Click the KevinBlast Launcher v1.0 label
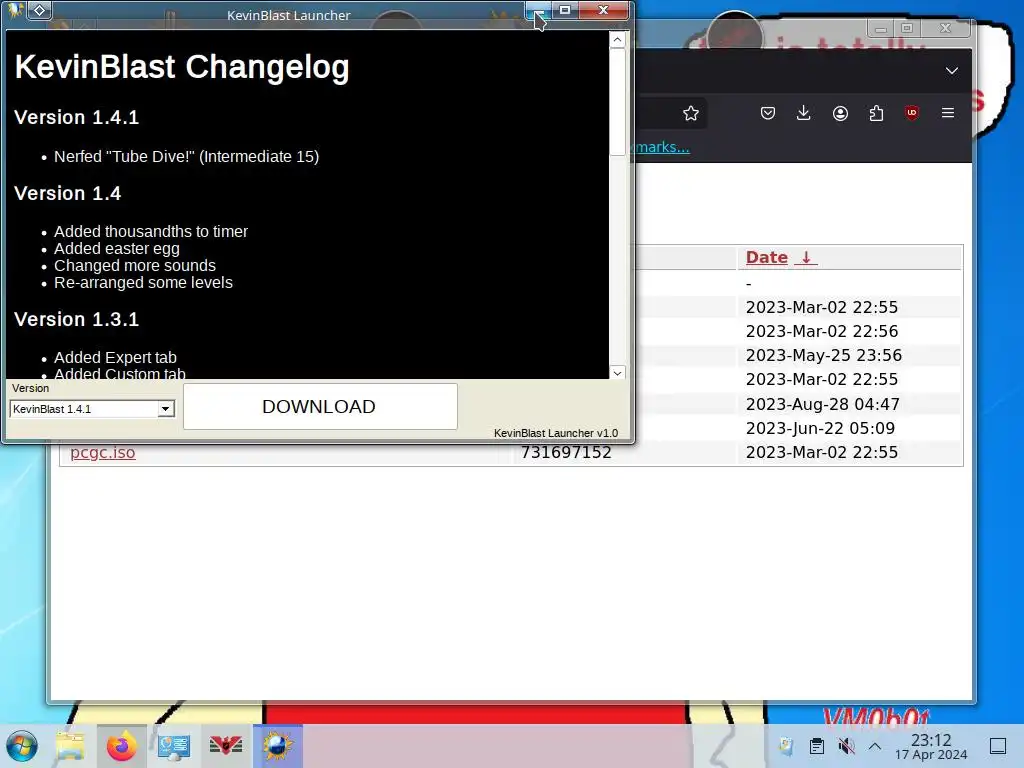 coord(556,433)
